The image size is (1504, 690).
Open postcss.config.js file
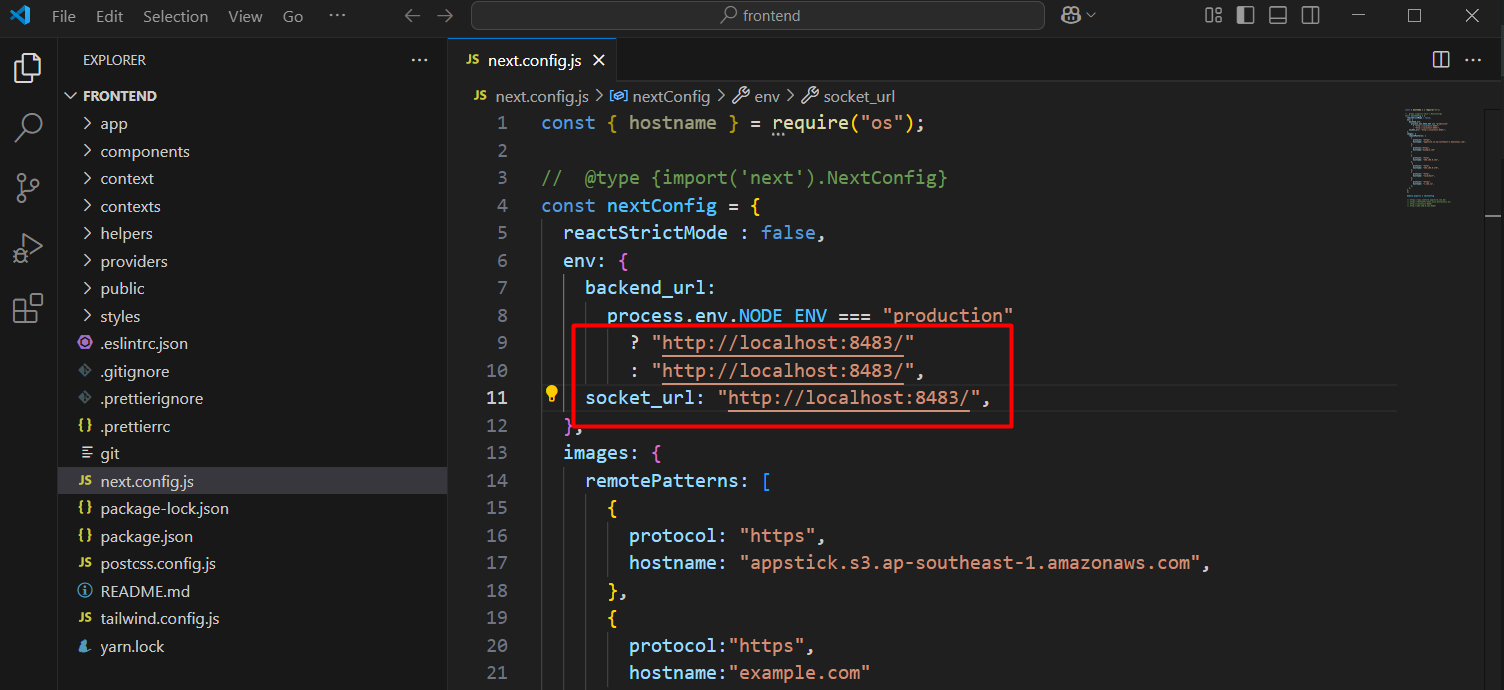point(252,564)
